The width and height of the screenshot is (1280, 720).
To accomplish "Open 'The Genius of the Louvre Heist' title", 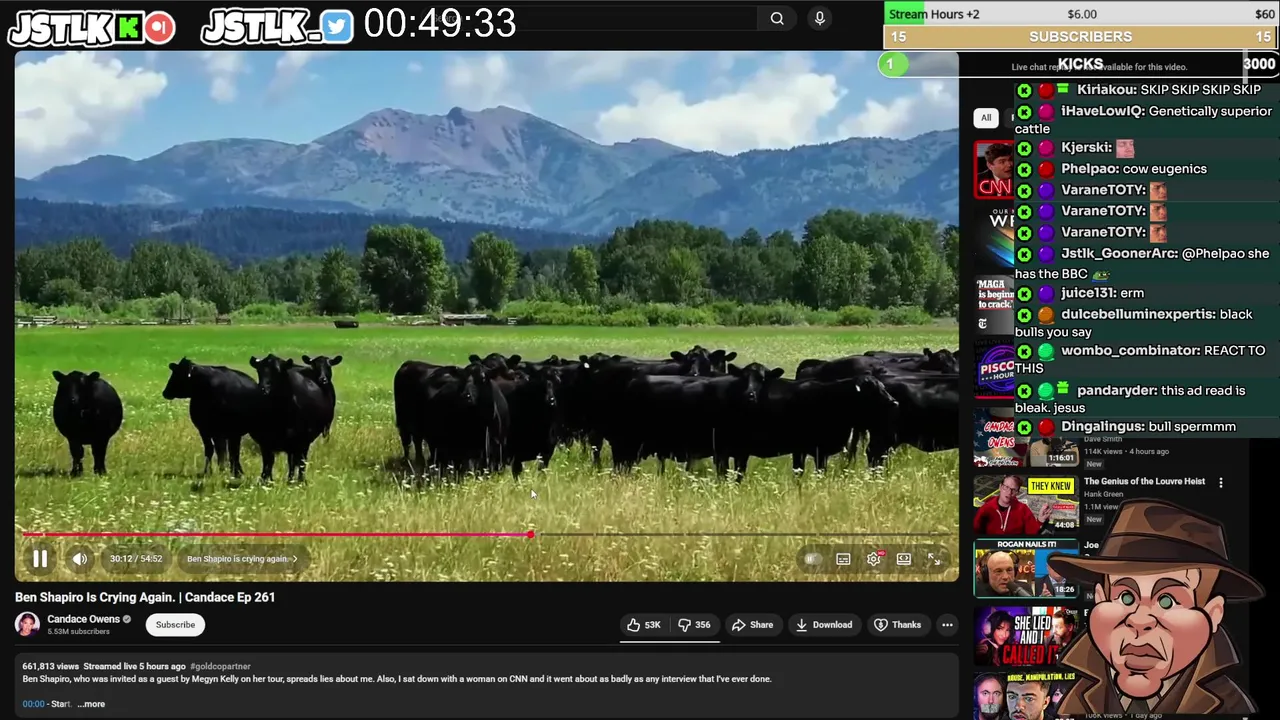I will (1144, 481).
